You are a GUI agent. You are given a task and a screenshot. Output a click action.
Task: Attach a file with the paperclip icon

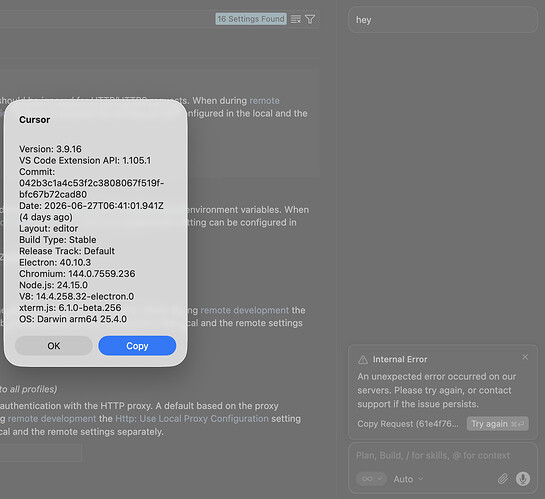click(x=503, y=479)
